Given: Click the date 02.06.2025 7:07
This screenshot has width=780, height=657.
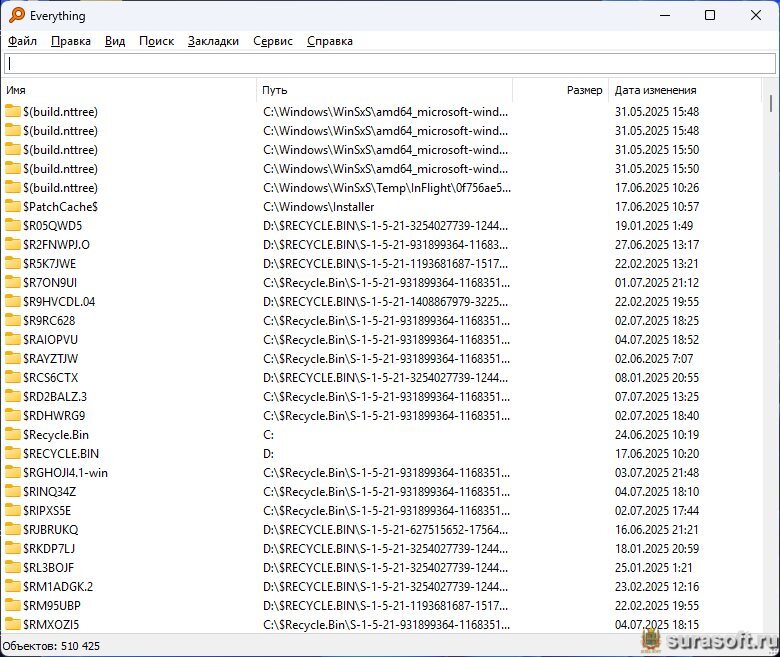Looking at the screenshot, I should [654, 358].
